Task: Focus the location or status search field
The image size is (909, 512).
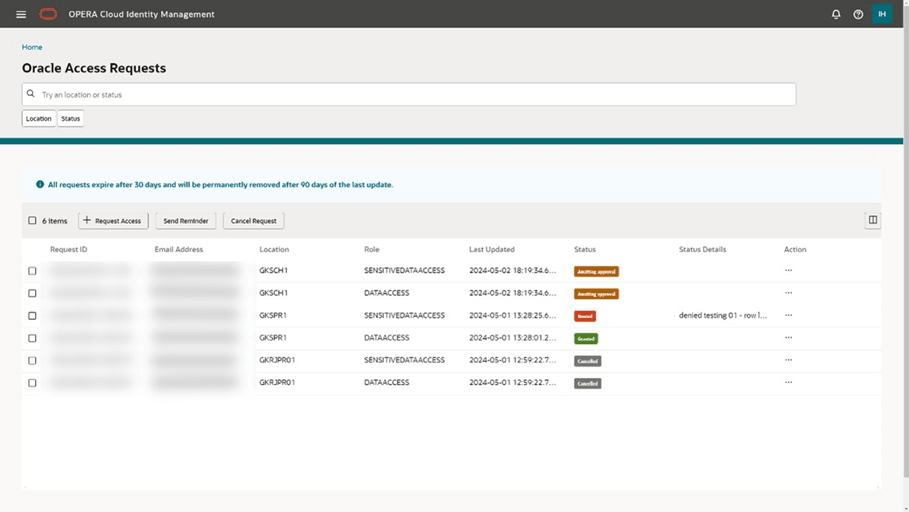Action: [x=409, y=94]
